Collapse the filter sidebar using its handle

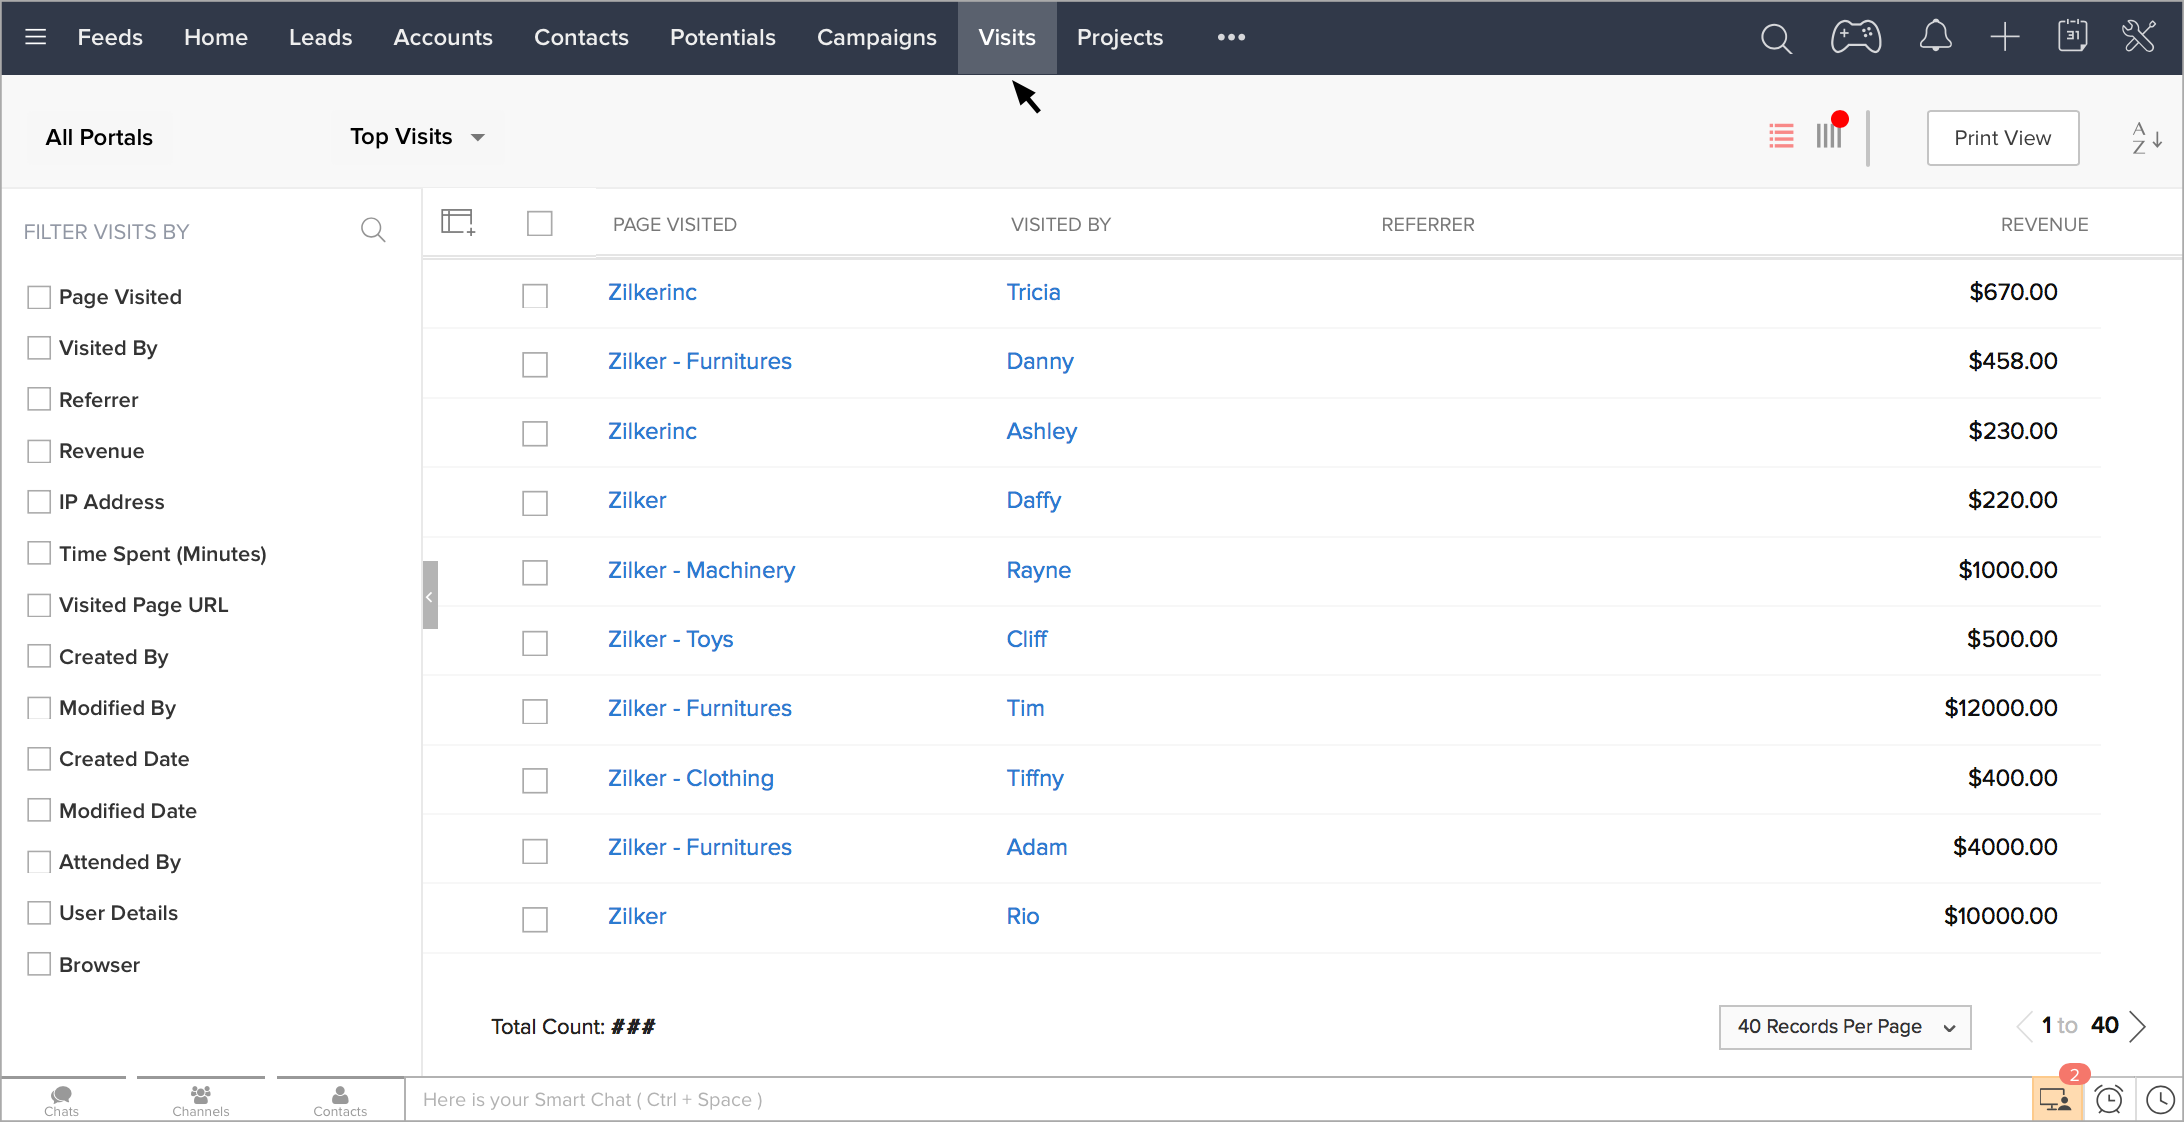(430, 595)
